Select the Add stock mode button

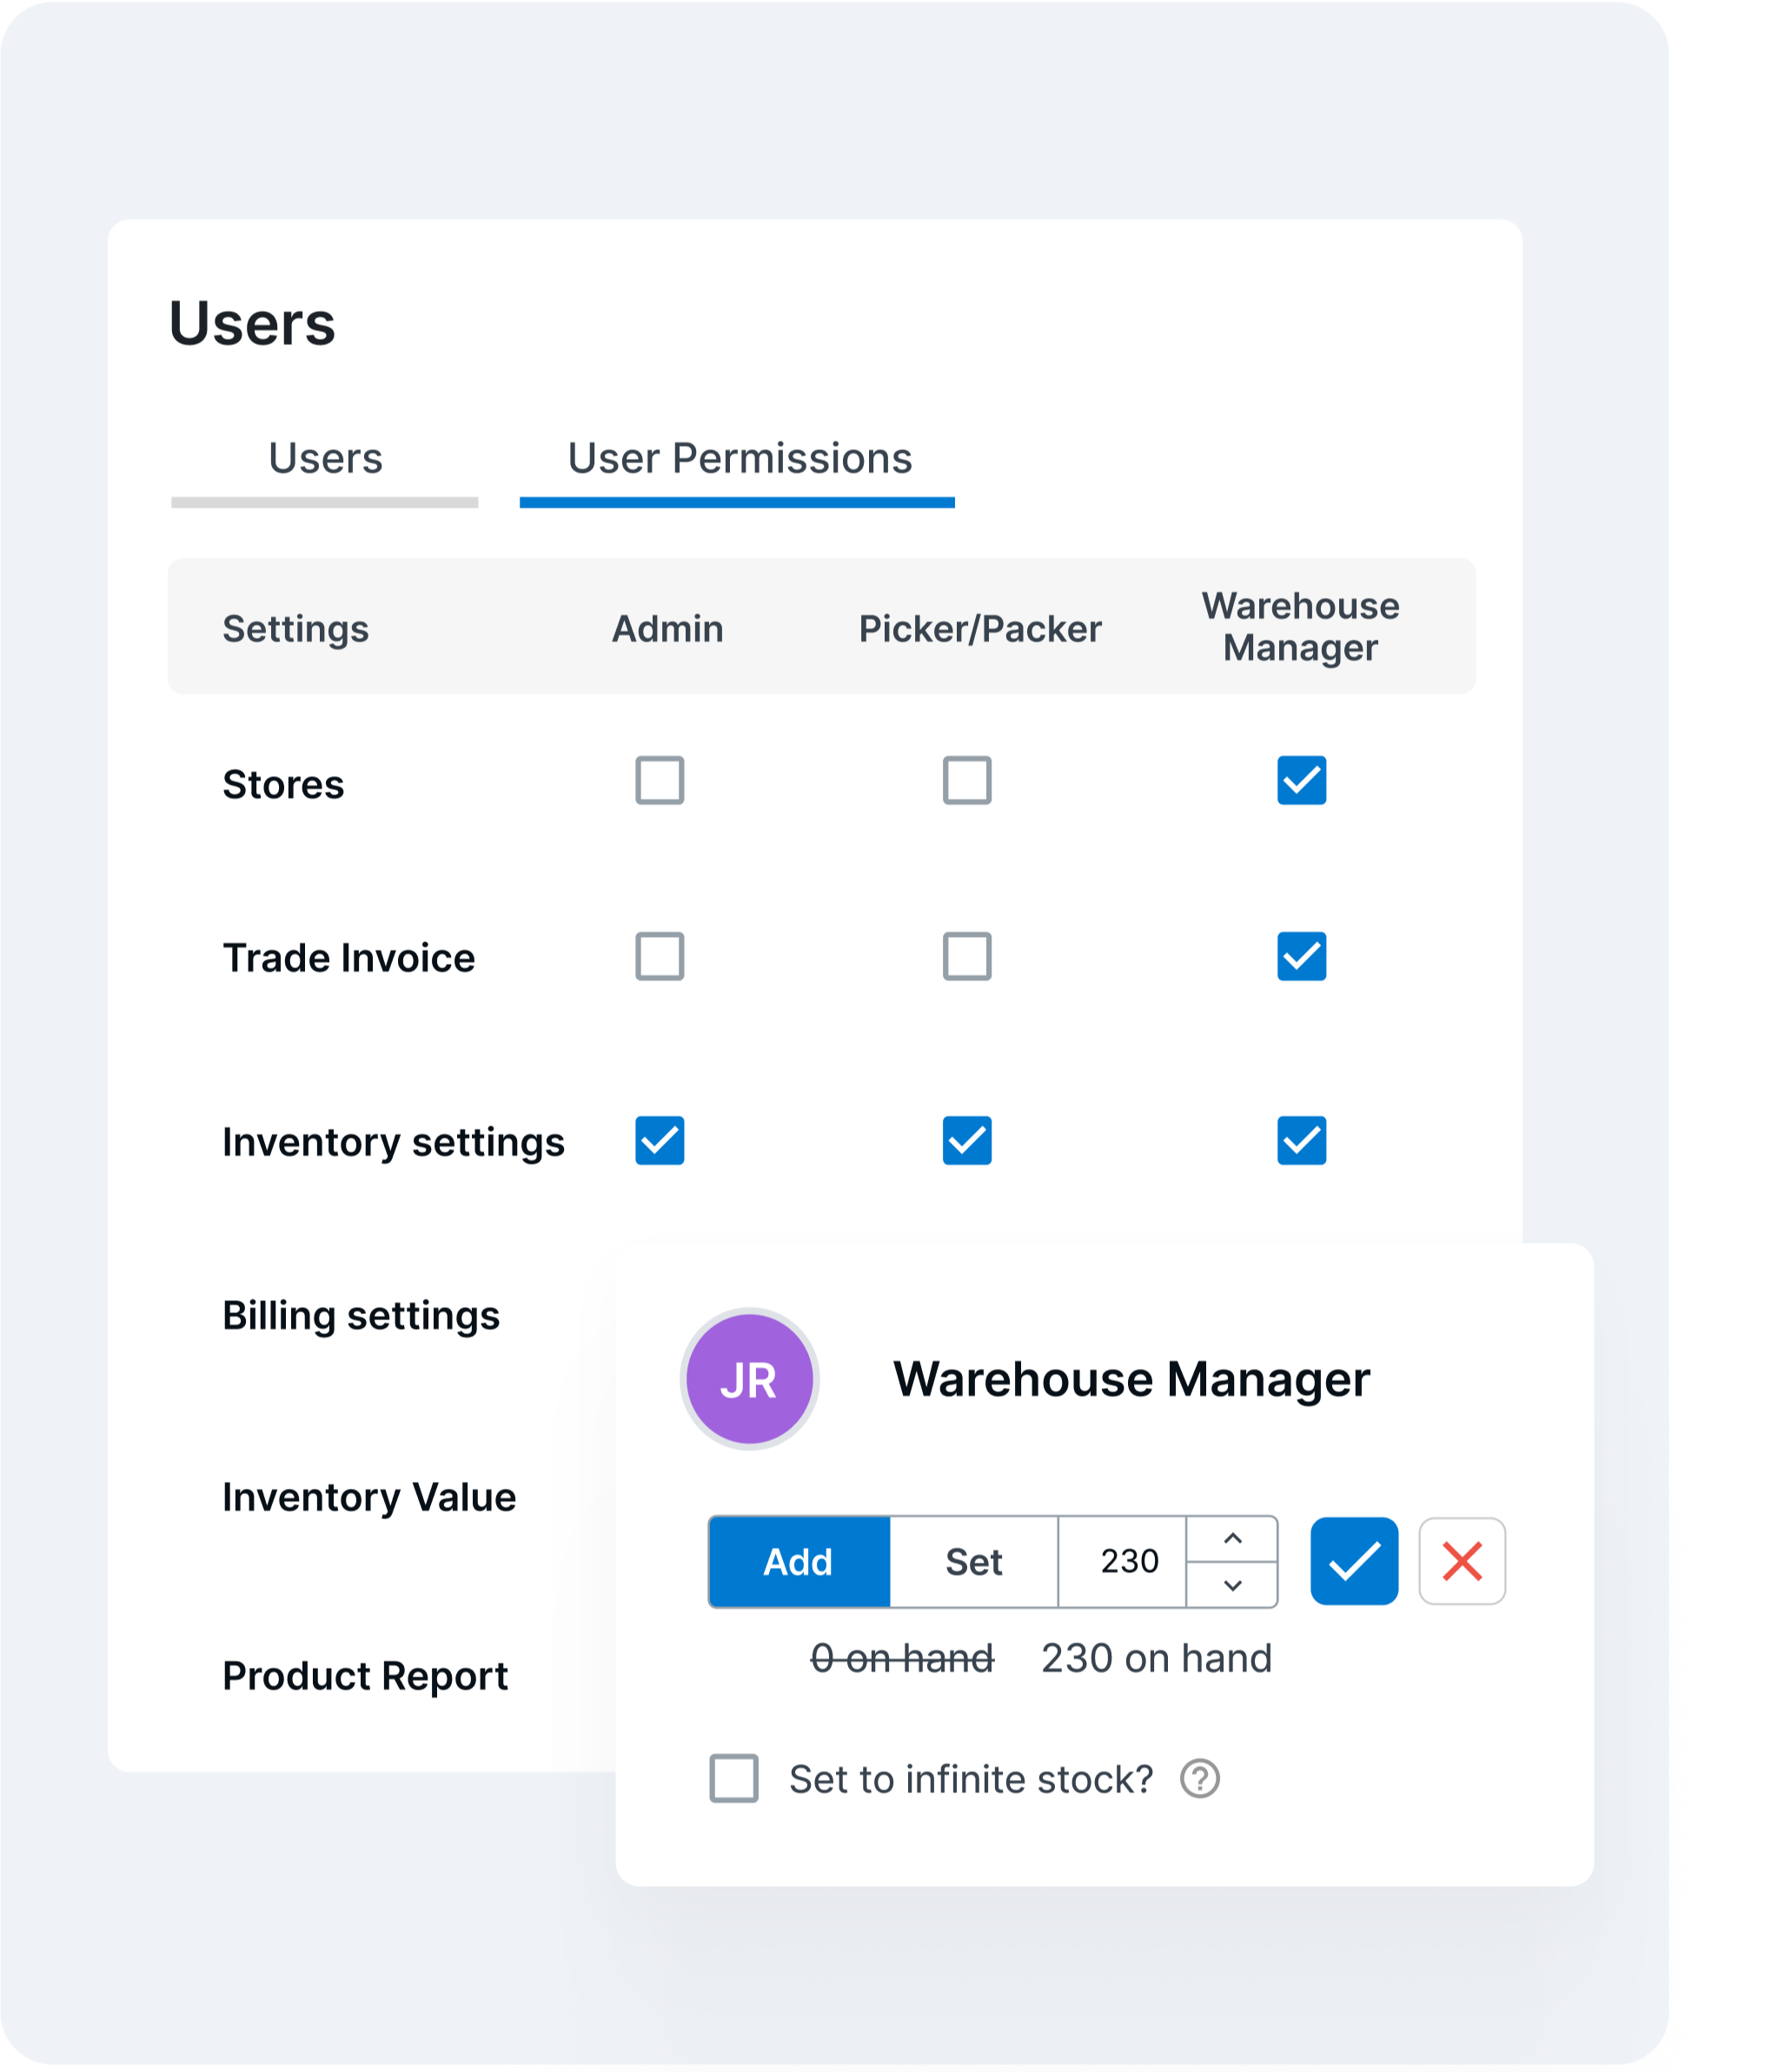[x=799, y=1562]
